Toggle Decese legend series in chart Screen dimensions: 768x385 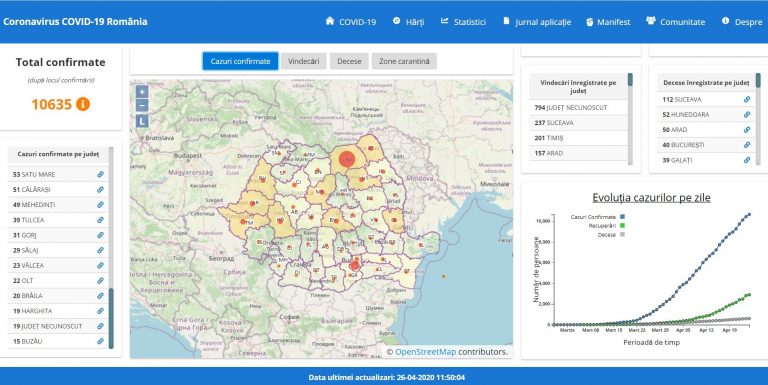coord(611,235)
